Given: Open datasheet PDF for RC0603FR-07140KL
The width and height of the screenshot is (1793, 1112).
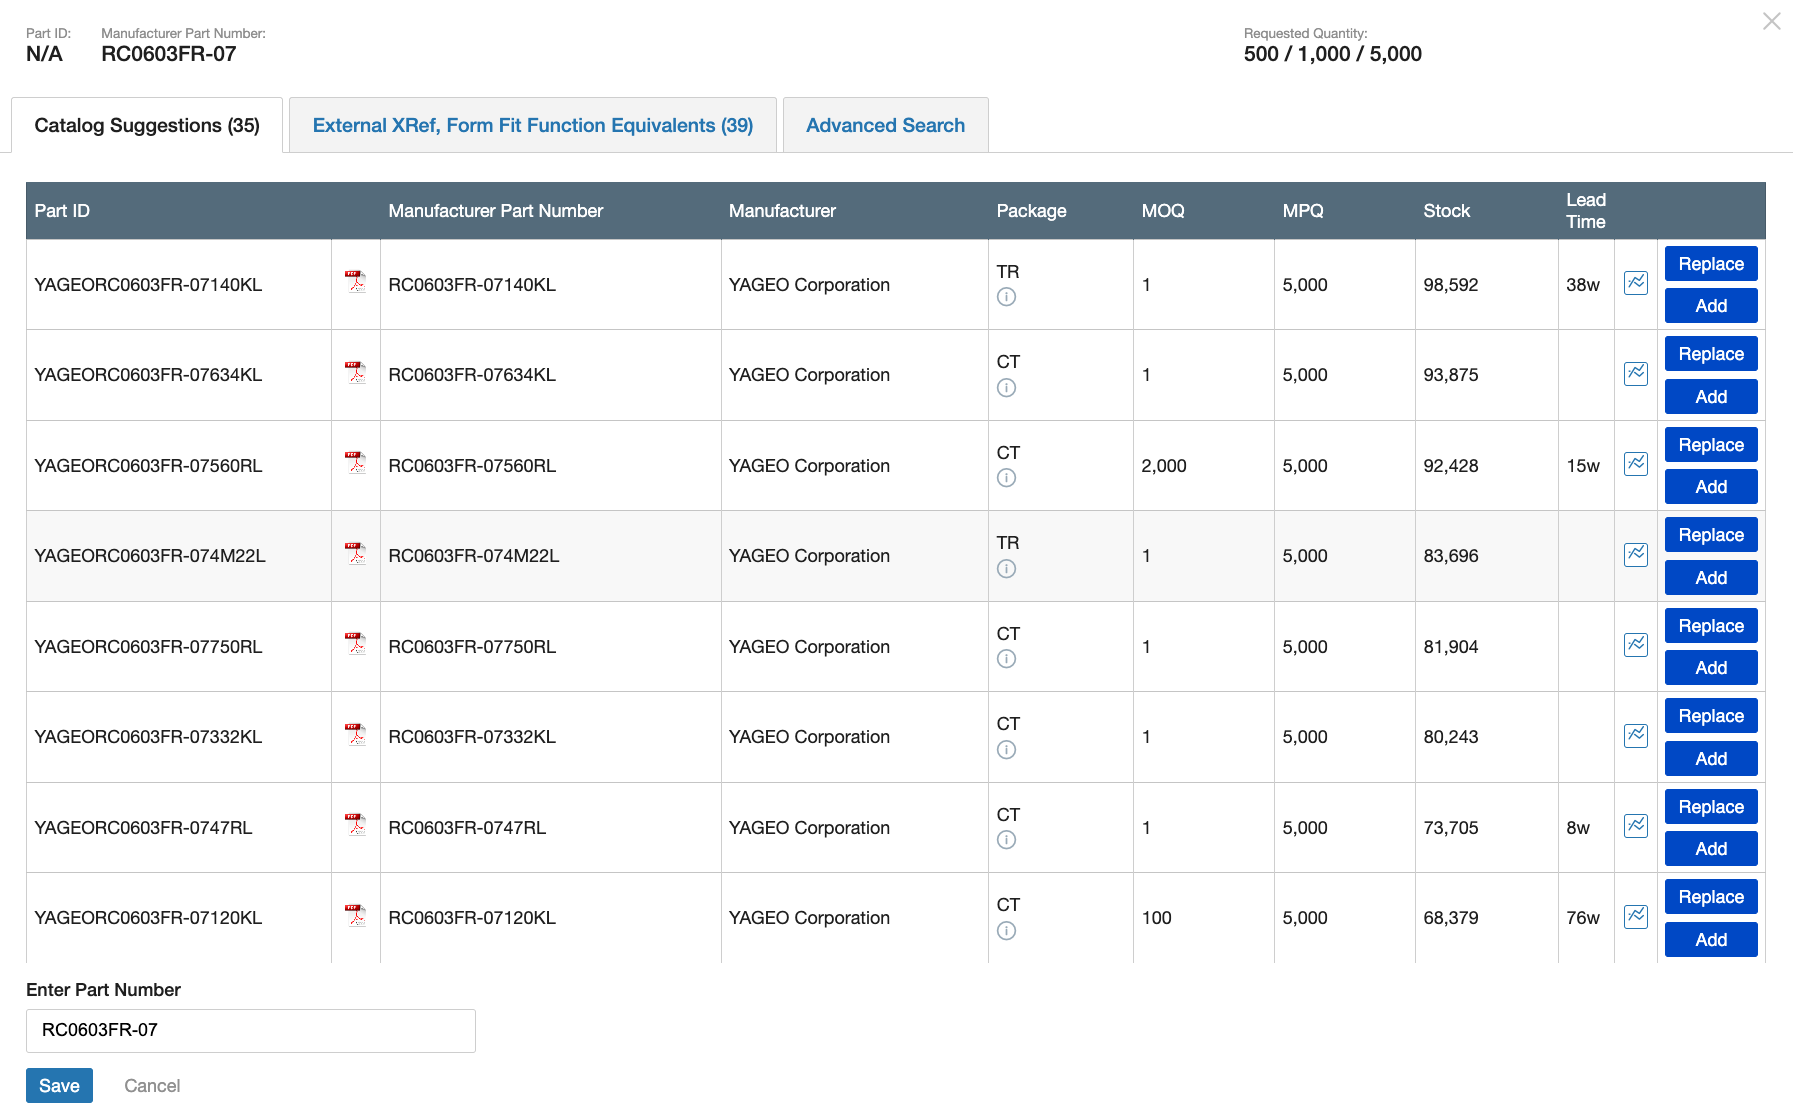Looking at the screenshot, I should tap(355, 281).
